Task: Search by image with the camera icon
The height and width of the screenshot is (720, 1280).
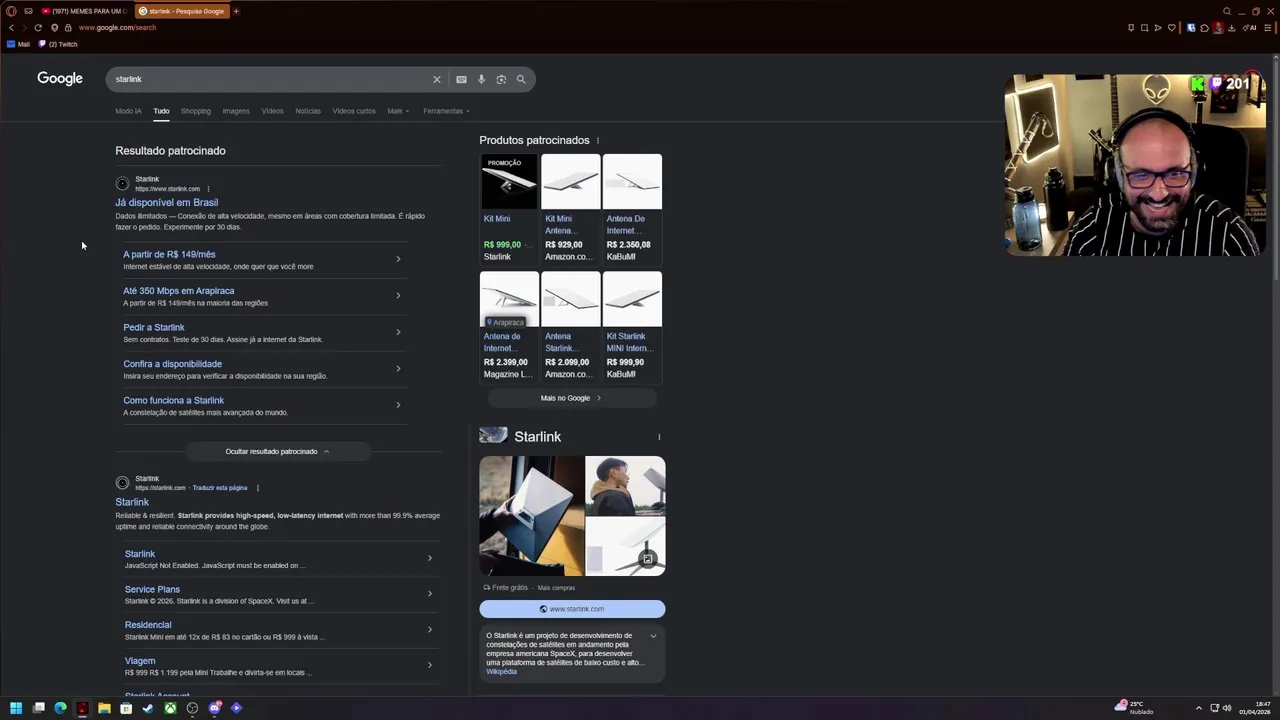Action: (x=501, y=79)
